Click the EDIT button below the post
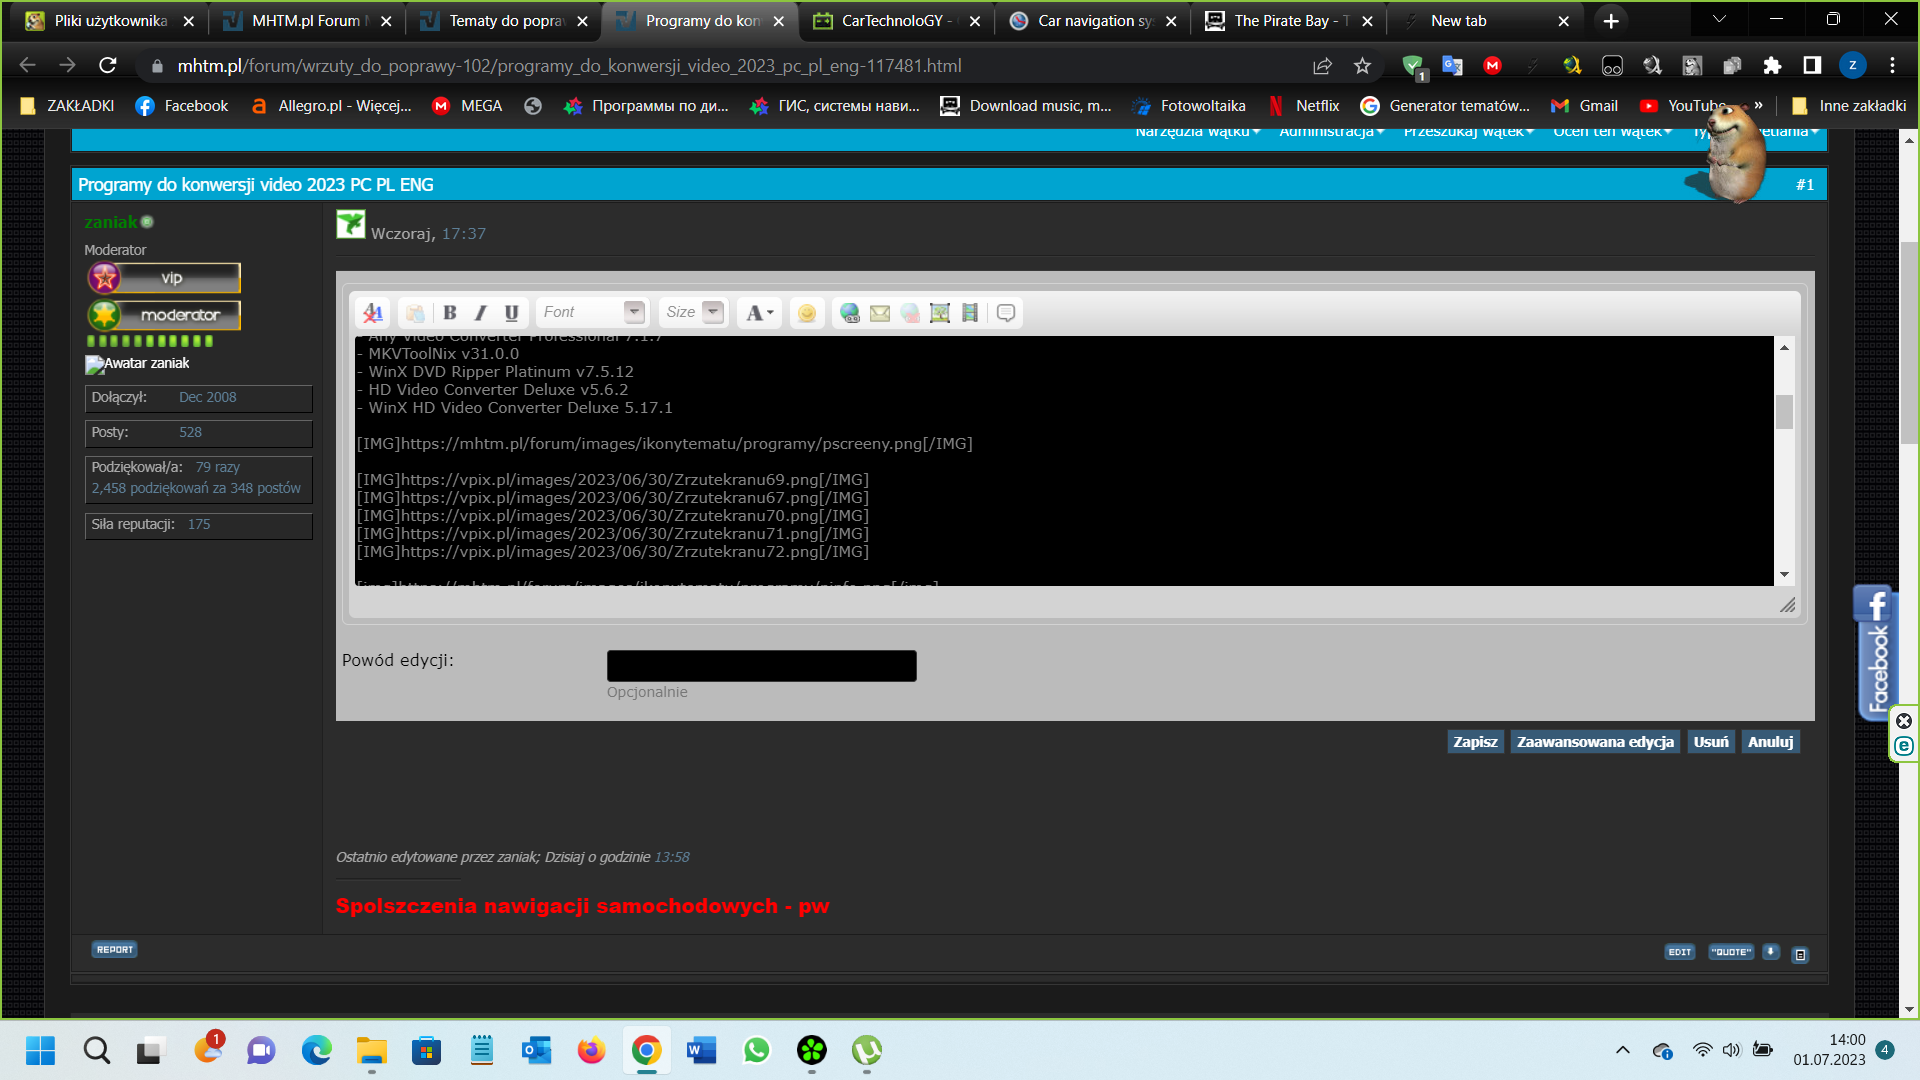1920x1080 pixels. click(x=1680, y=952)
